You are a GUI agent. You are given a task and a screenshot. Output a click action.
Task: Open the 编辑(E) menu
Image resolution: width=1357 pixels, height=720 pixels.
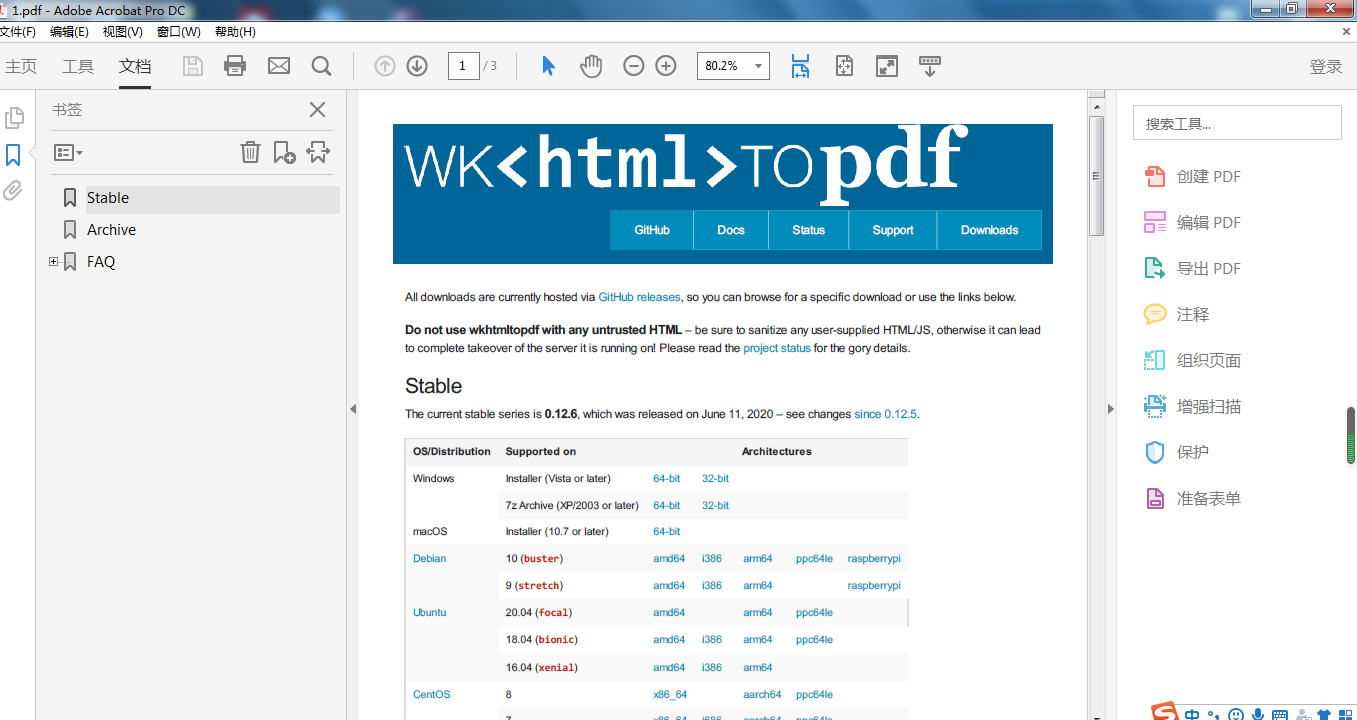coord(69,32)
